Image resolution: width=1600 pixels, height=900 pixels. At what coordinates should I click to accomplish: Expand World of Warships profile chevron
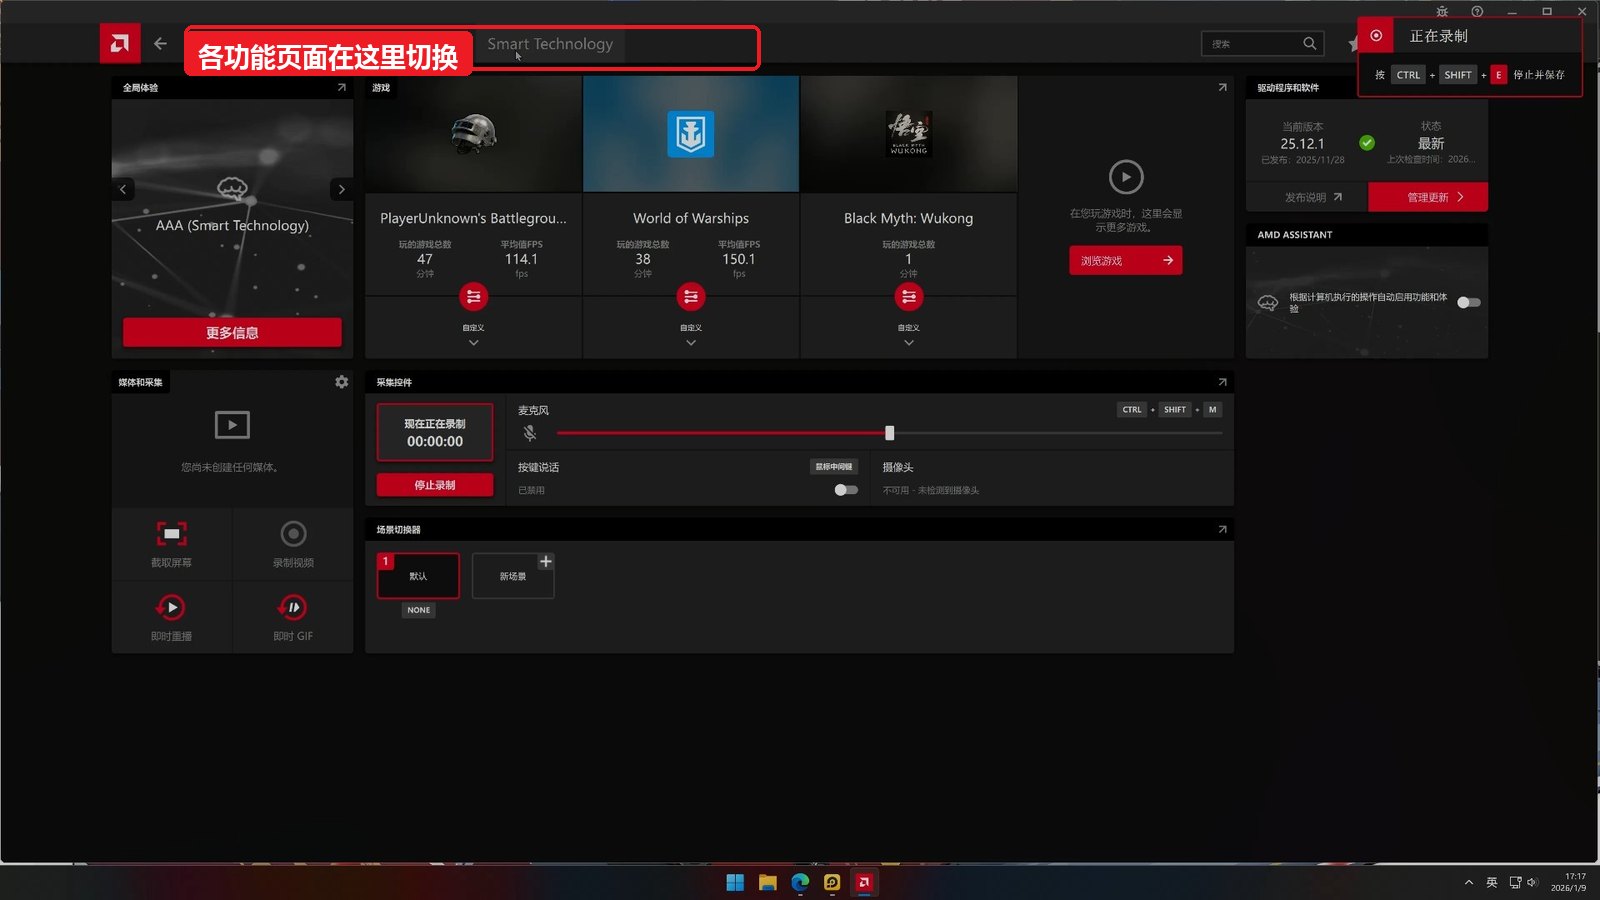[691, 343]
